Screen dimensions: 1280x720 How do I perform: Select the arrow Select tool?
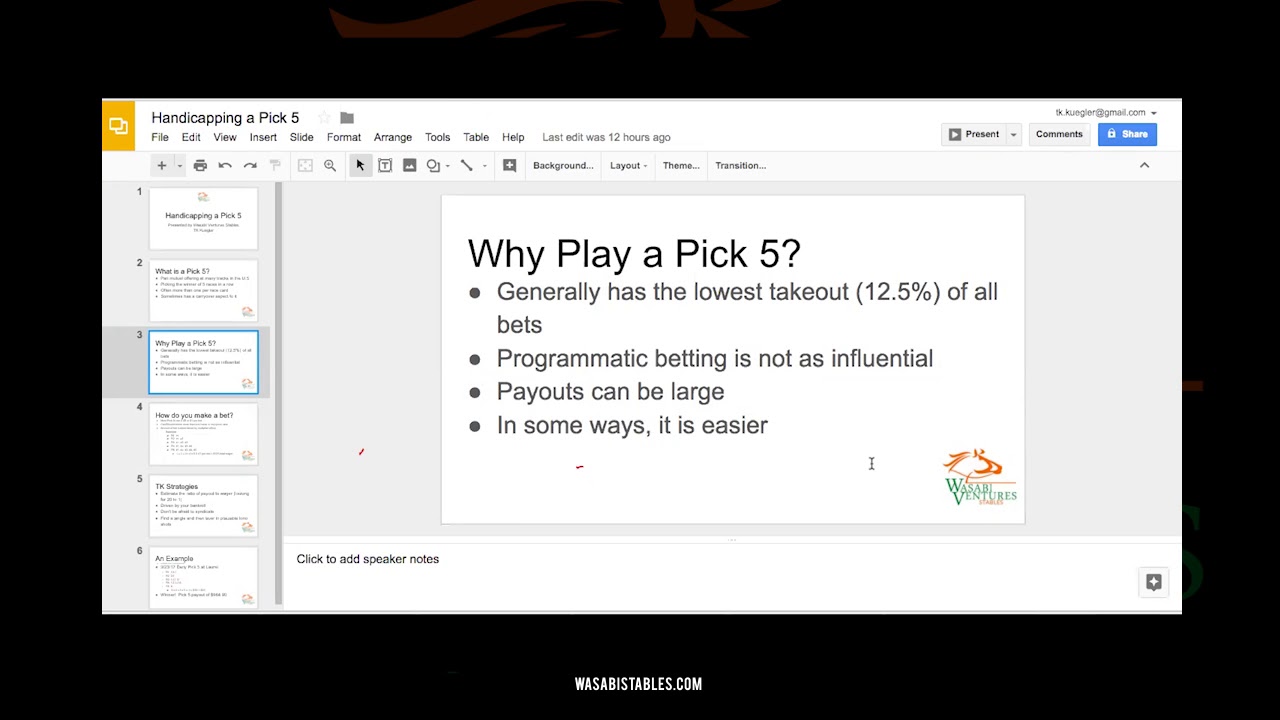coord(360,165)
